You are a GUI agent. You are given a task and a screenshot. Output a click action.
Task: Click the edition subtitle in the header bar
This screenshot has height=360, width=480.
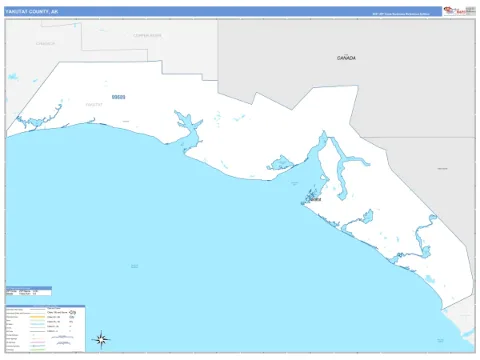coord(401,14)
